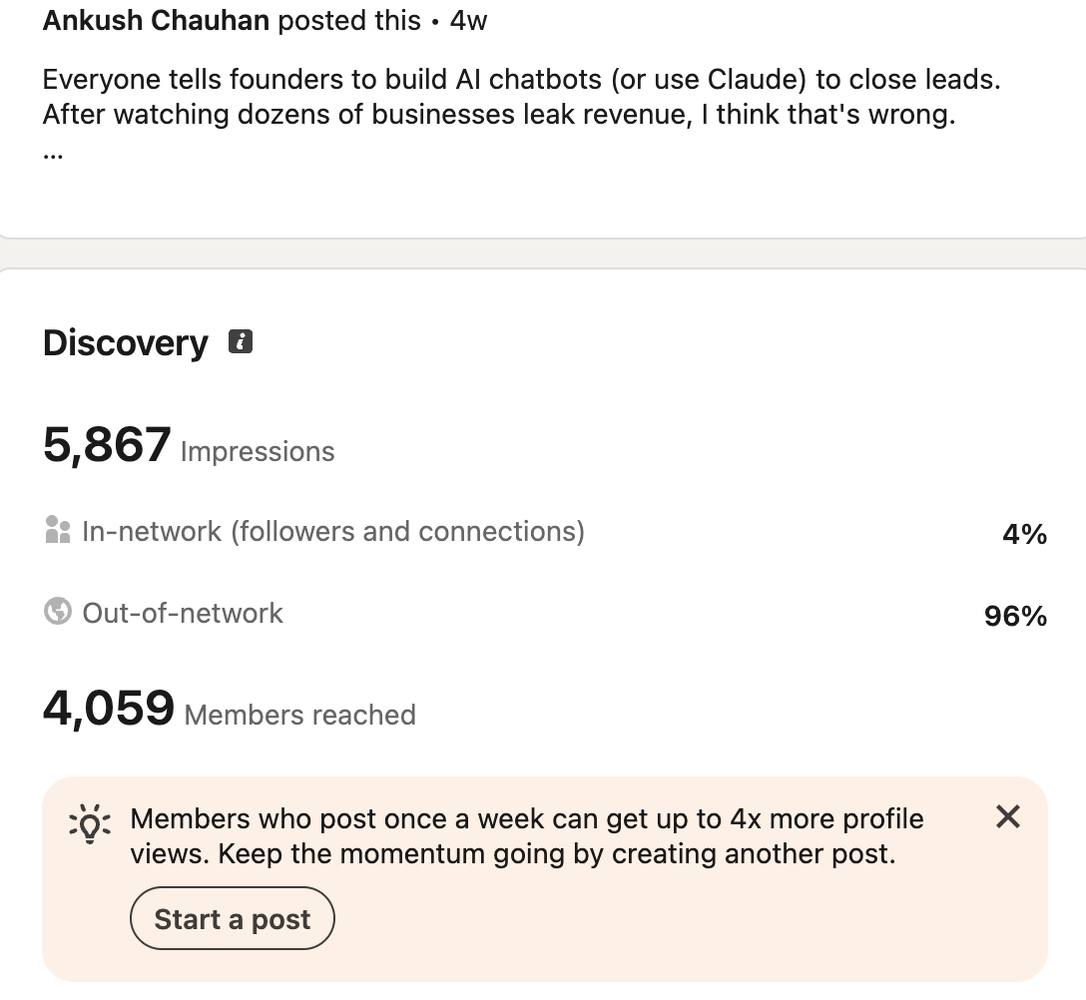Click the Impressions label text
The image size is (1086, 1000).
click(258, 452)
